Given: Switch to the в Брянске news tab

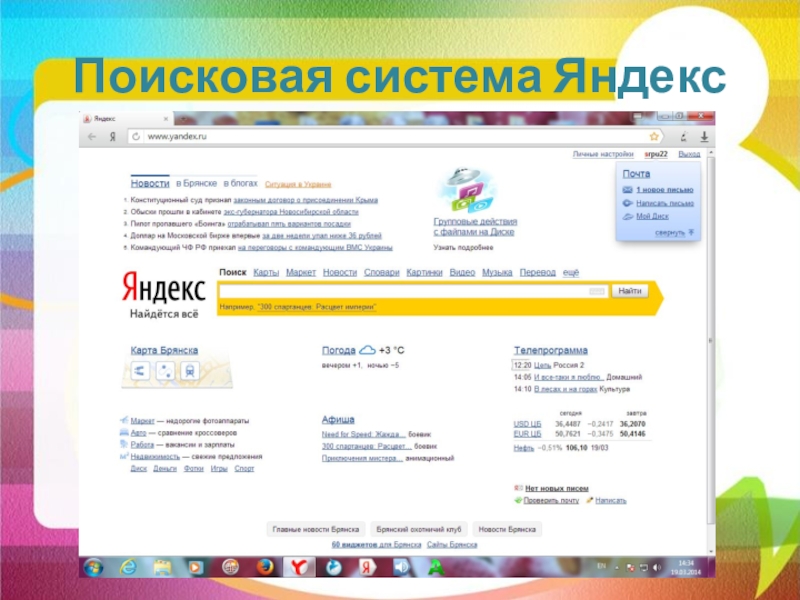Looking at the screenshot, I should point(196,183).
